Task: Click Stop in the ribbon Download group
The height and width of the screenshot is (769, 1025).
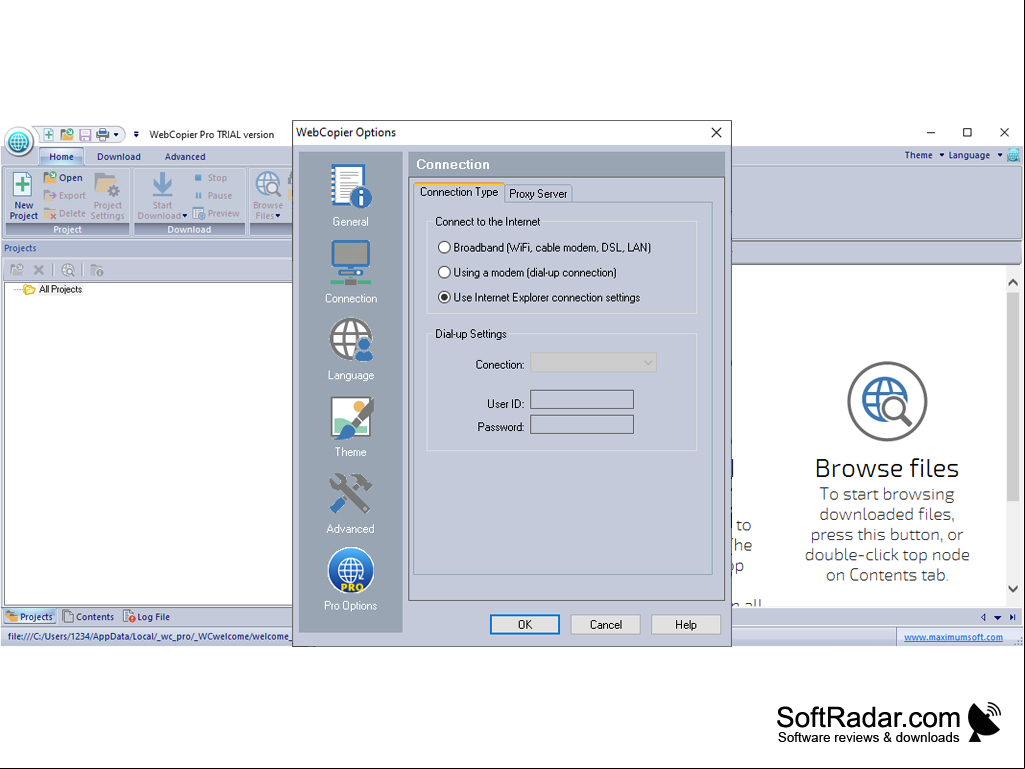Action: click(210, 177)
